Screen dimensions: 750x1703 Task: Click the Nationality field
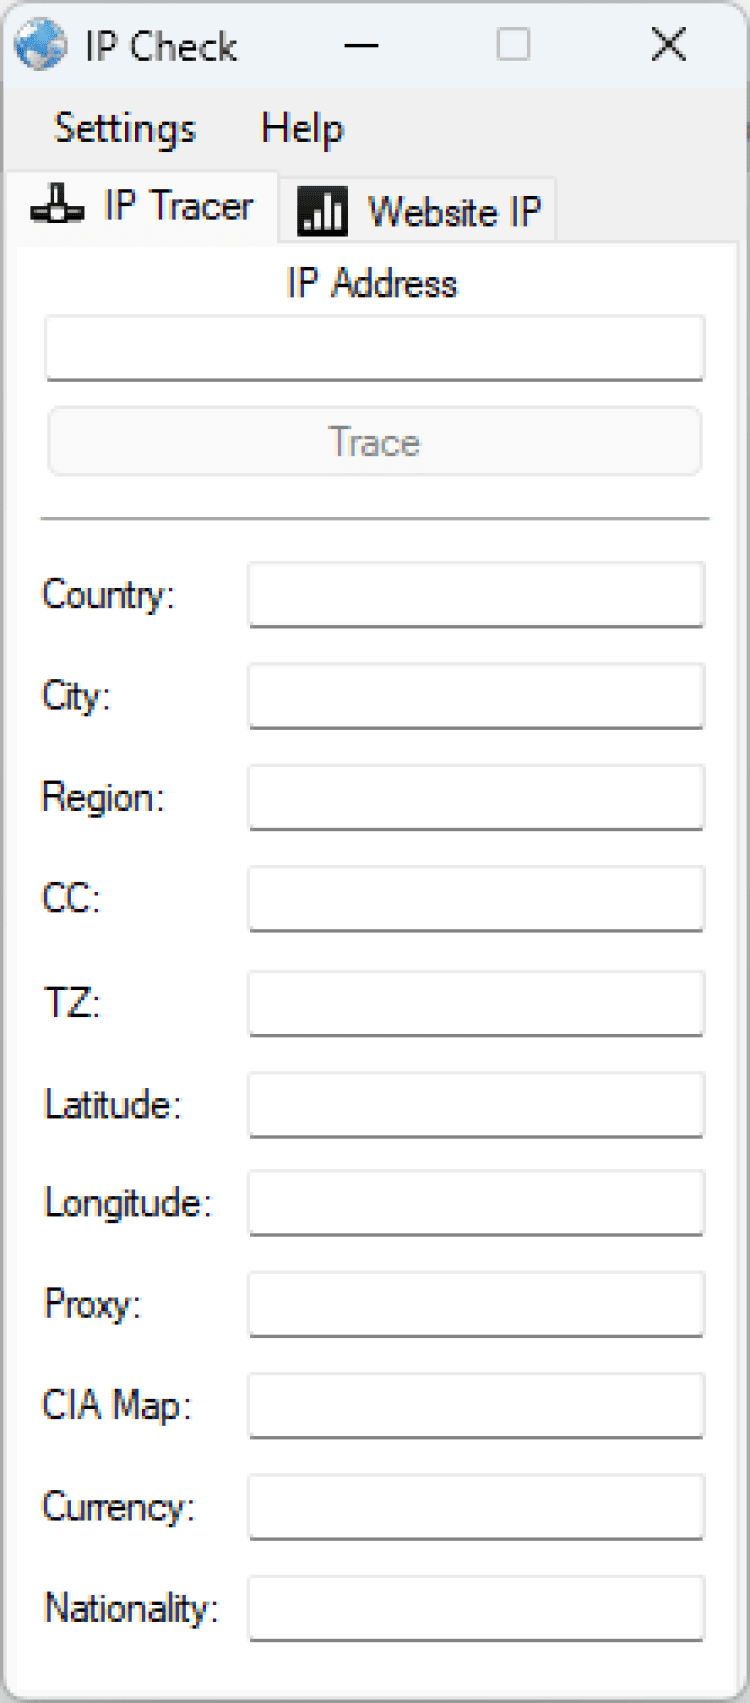tap(476, 1608)
